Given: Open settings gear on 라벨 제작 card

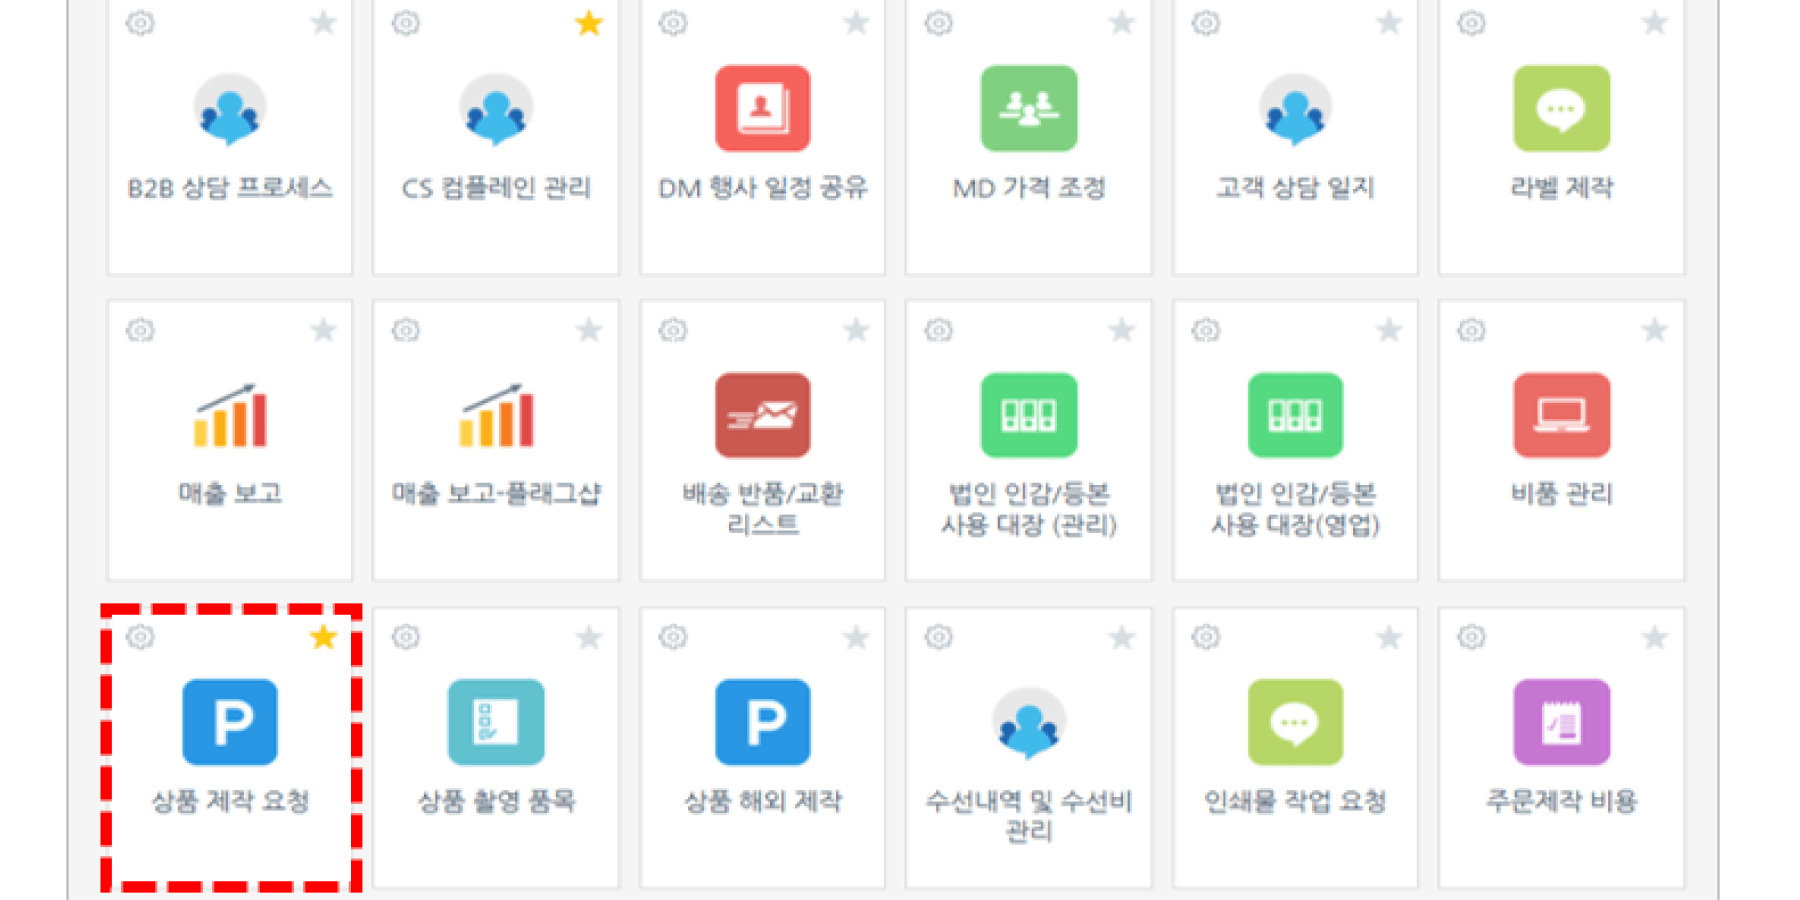Looking at the screenshot, I should pyautogui.click(x=1471, y=22).
